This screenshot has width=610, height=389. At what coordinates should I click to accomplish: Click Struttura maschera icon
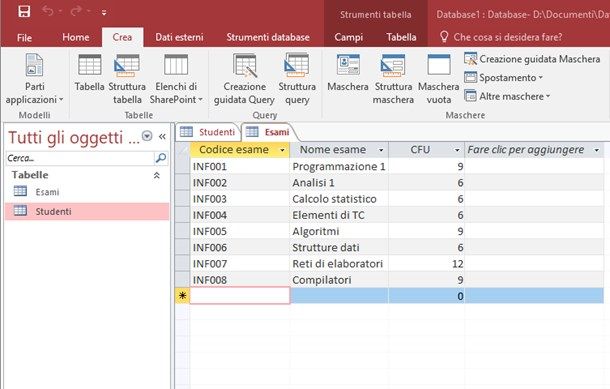[393, 79]
